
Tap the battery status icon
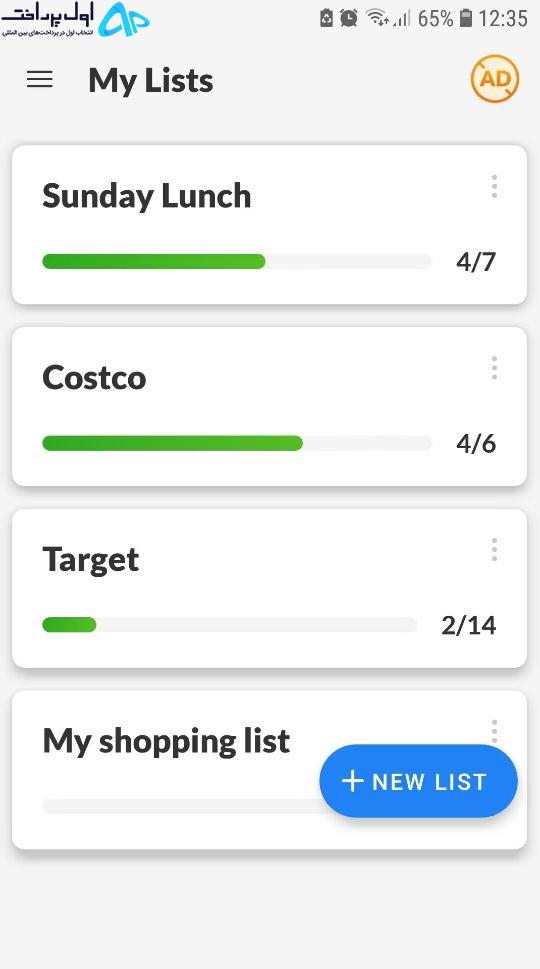[x=466, y=18]
